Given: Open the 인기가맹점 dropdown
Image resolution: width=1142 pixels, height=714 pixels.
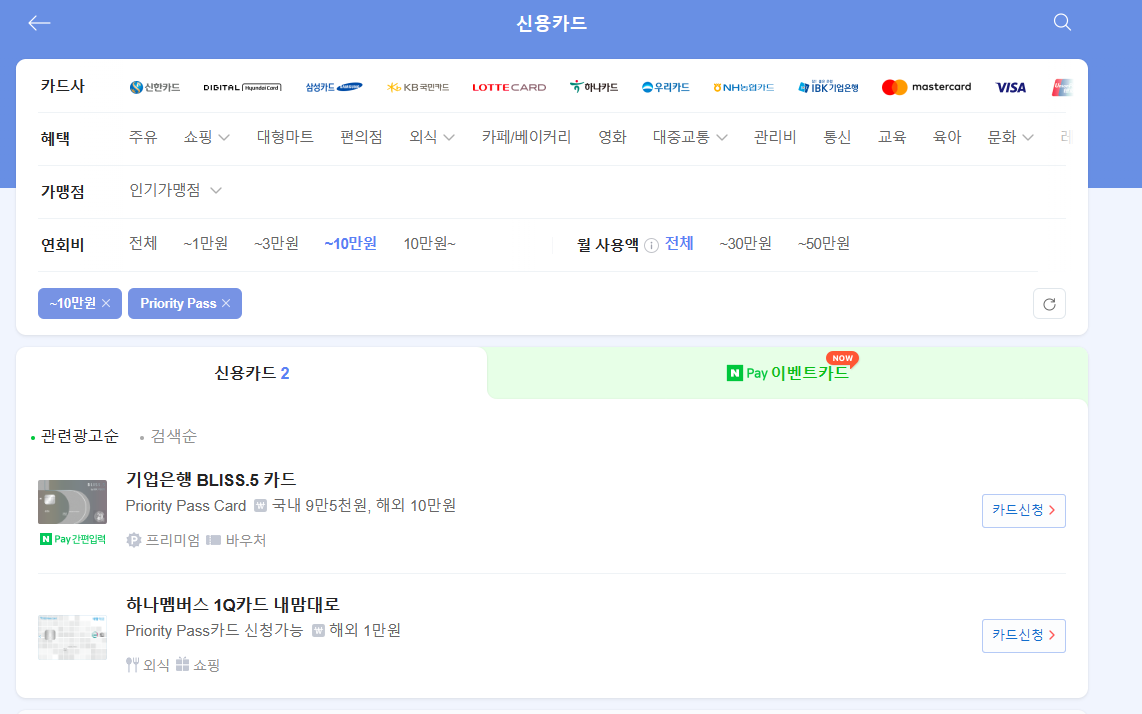Looking at the screenshot, I should (175, 190).
